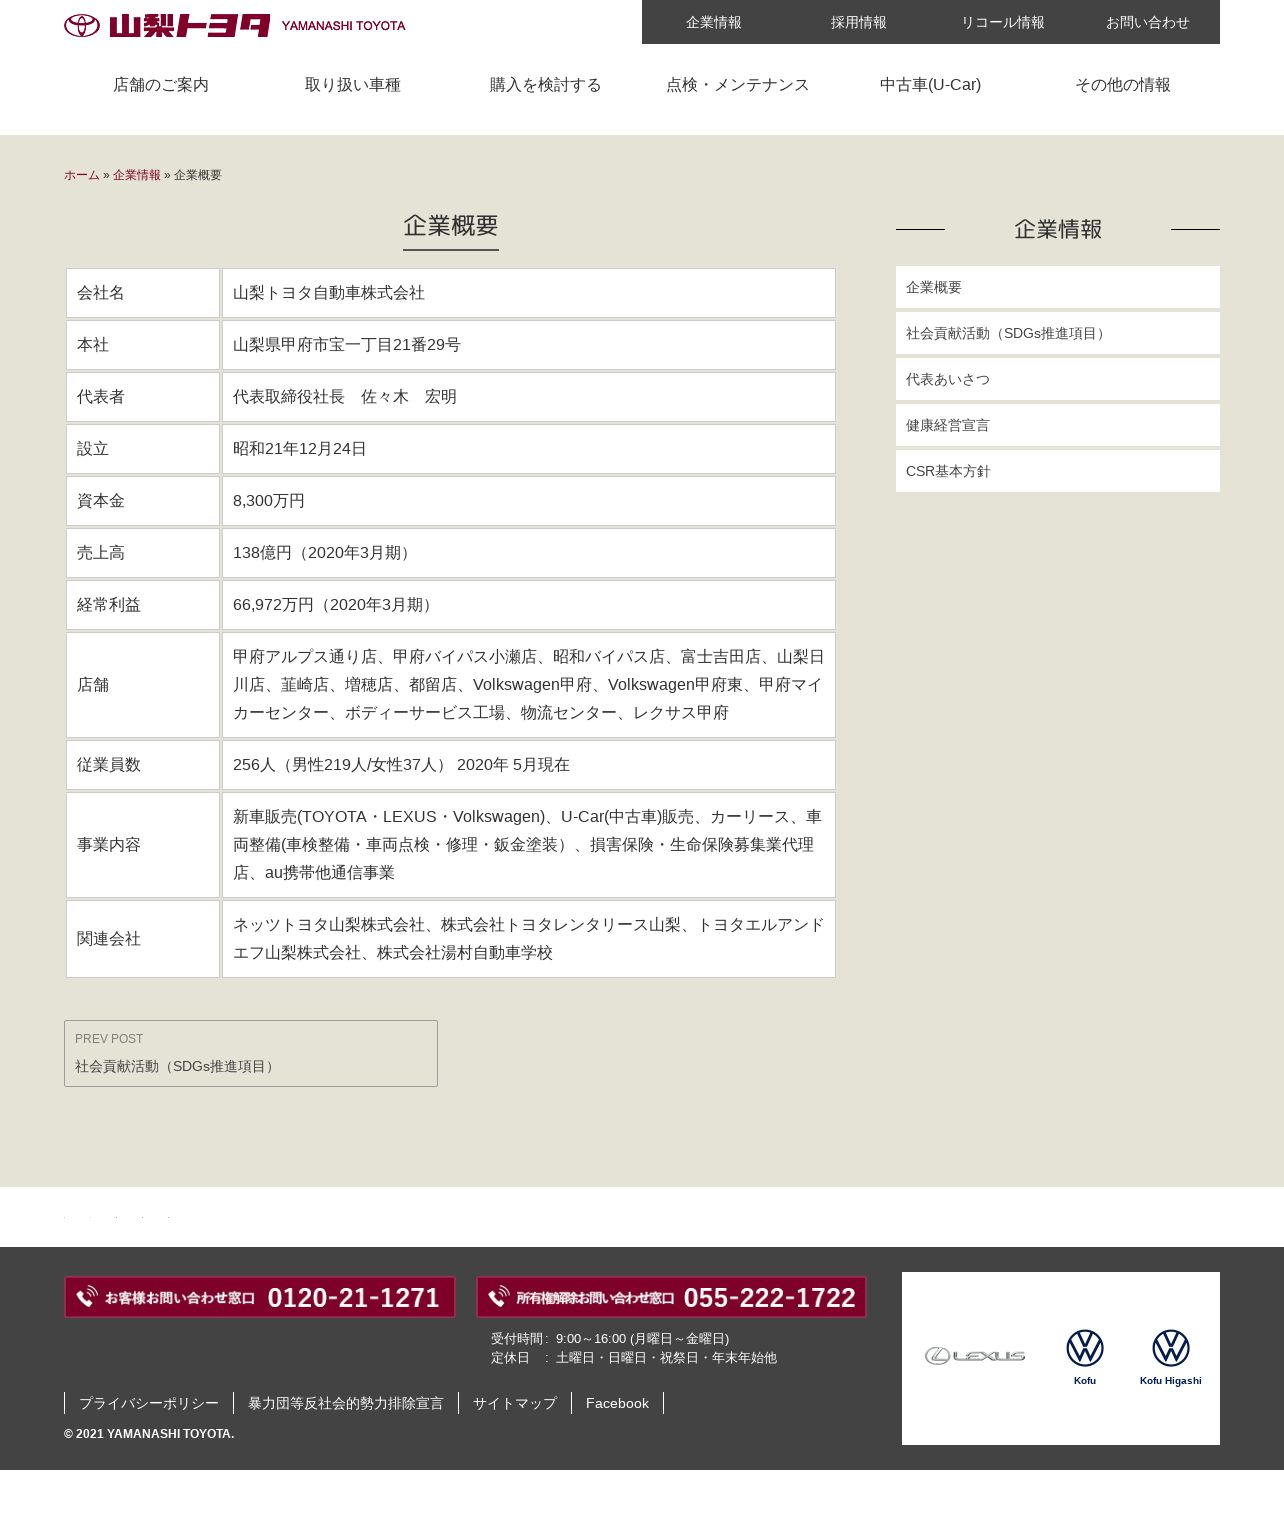Viewport: 1284px width, 1531px height.
Task: Open the Volkswagen Kofu logo link
Action: (x=1085, y=1357)
